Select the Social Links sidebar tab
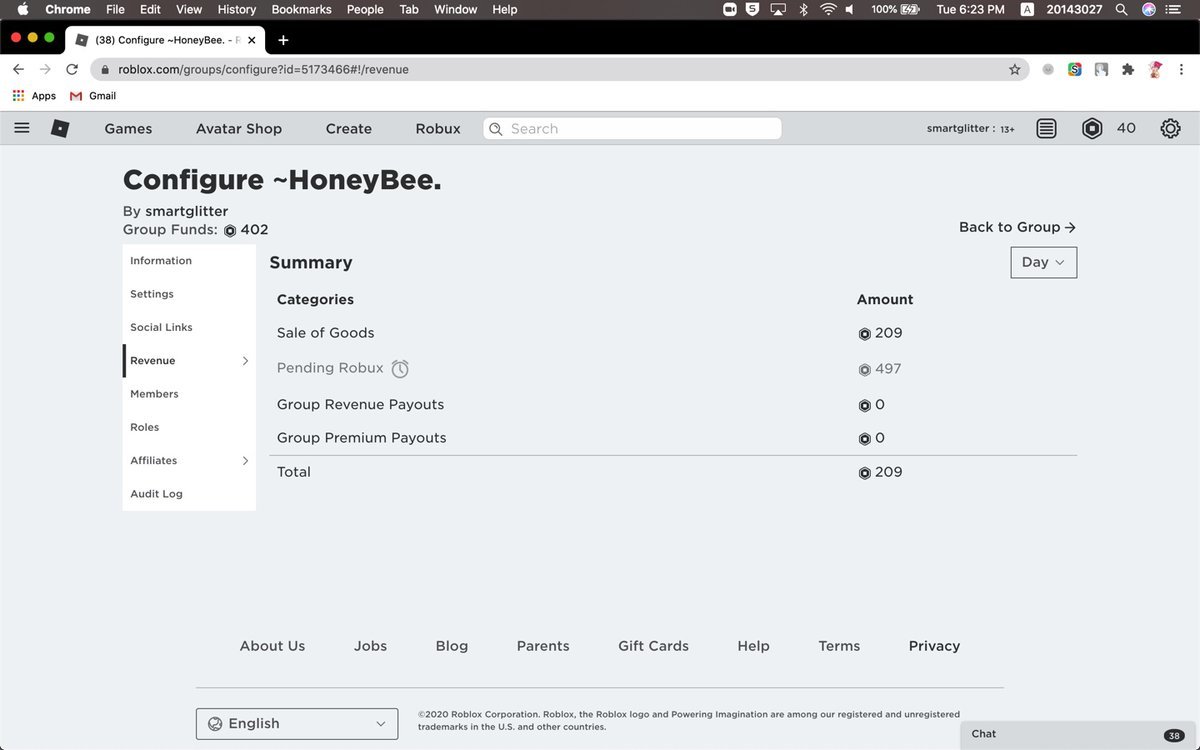 point(161,328)
